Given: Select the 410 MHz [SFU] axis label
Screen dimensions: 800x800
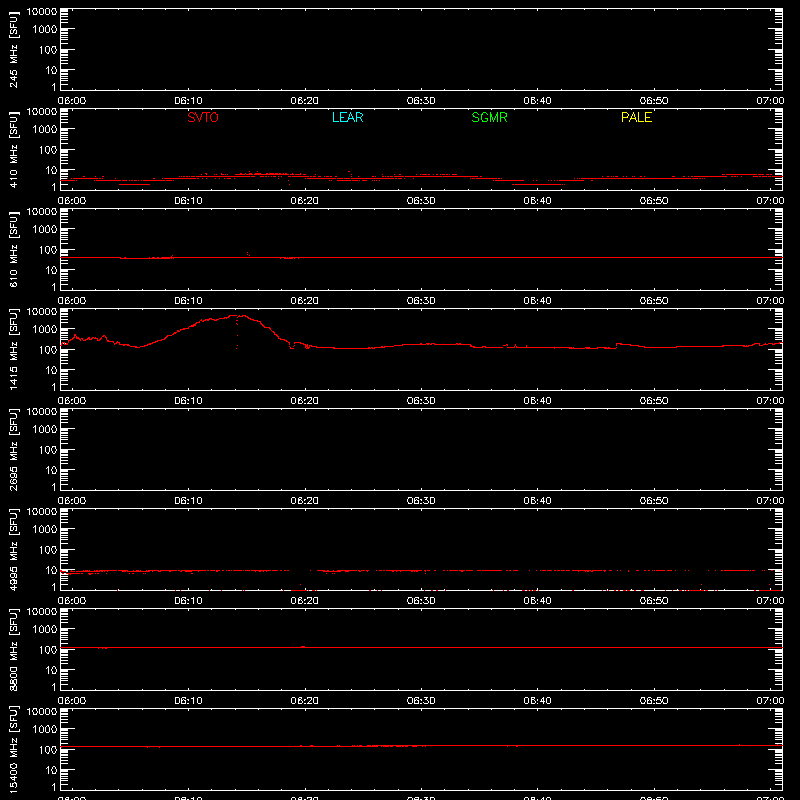Looking at the screenshot, I should [13, 149].
